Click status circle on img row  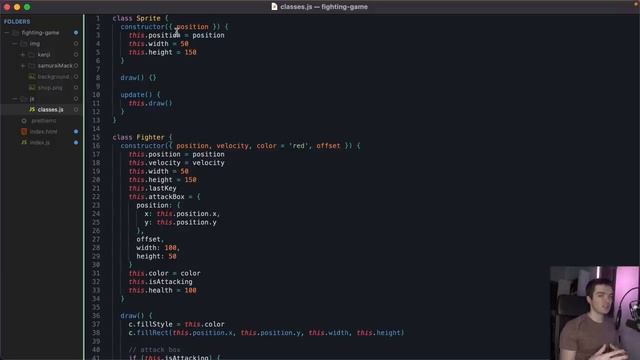[x=76, y=44]
